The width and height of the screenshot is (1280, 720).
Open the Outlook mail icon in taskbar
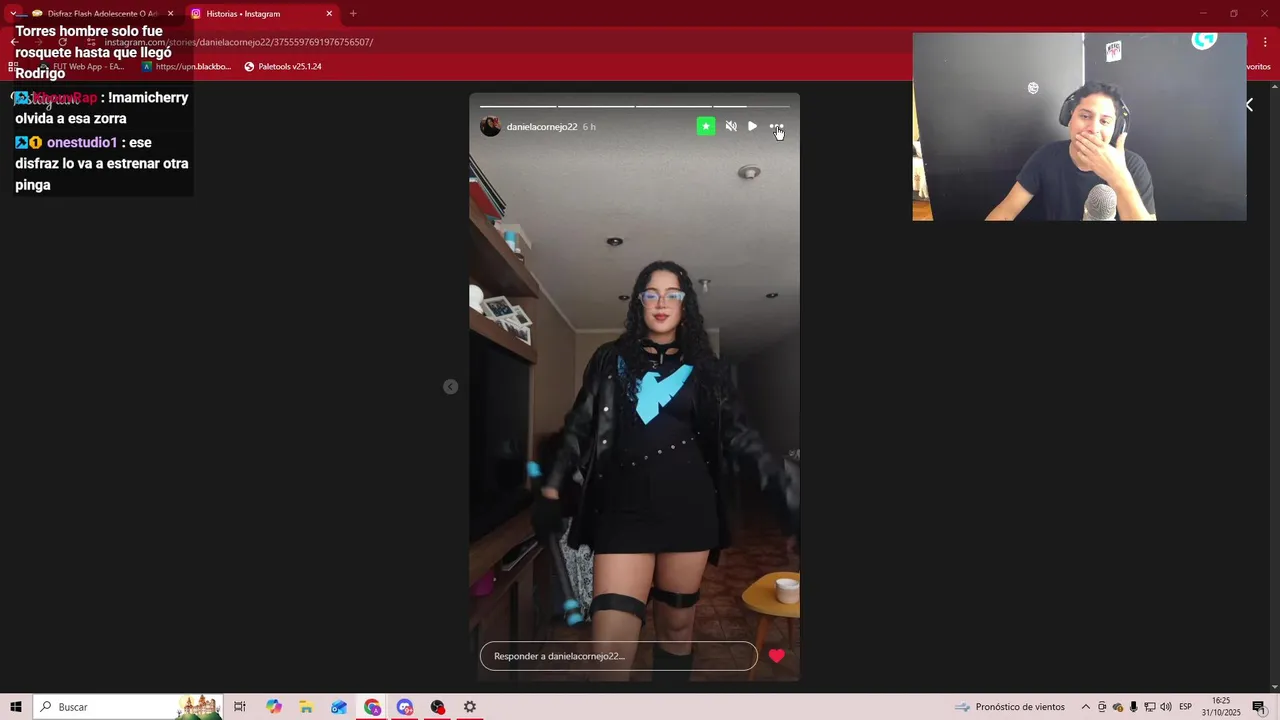(339, 707)
